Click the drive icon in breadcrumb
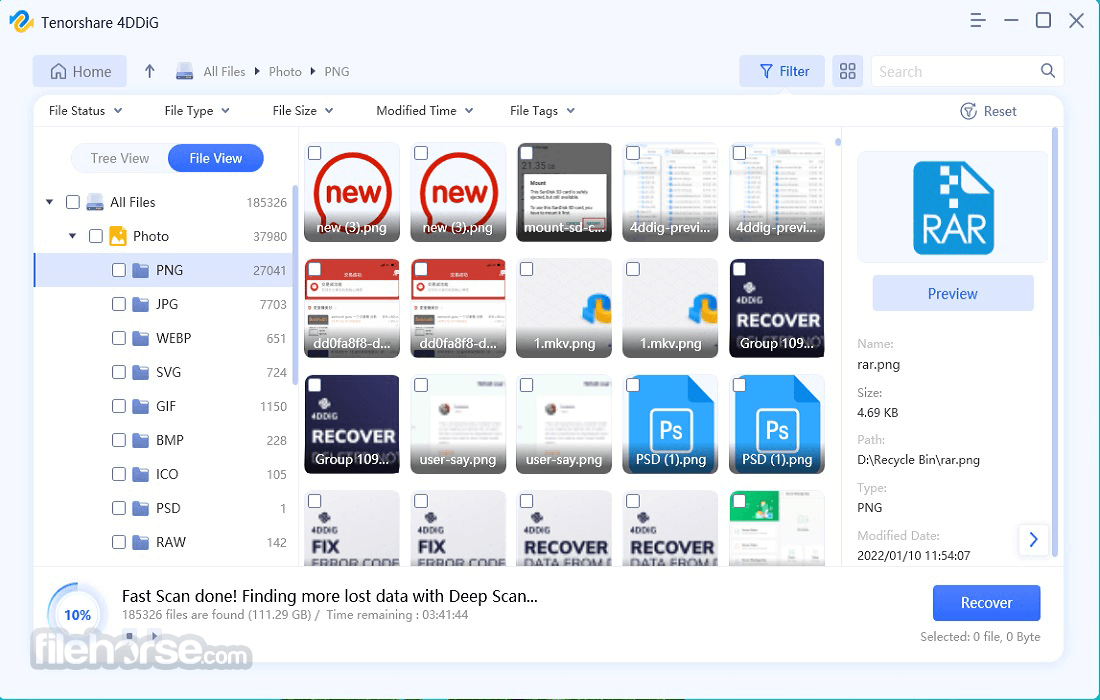The width and height of the screenshot is (1100, 700). (185, 71)
